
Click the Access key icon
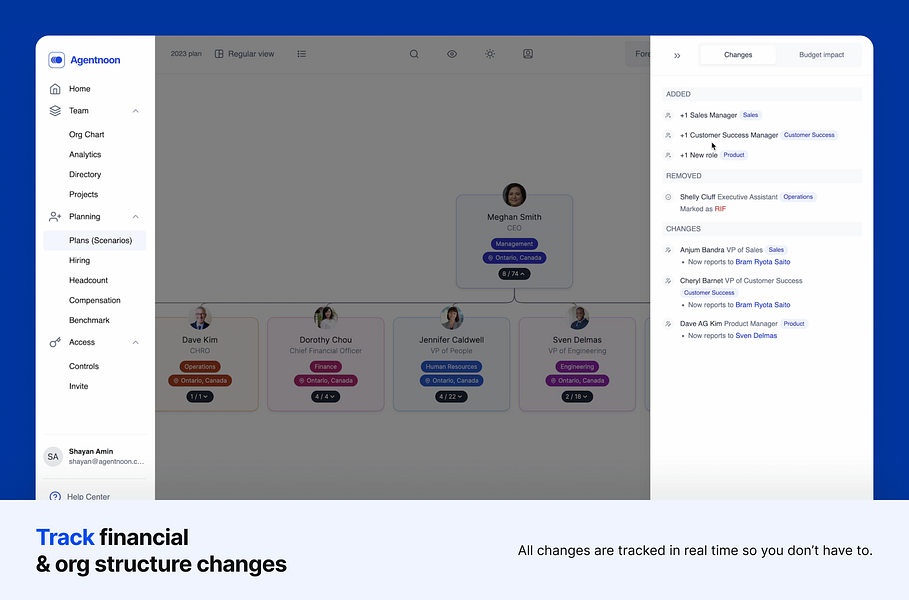(55, 343)
